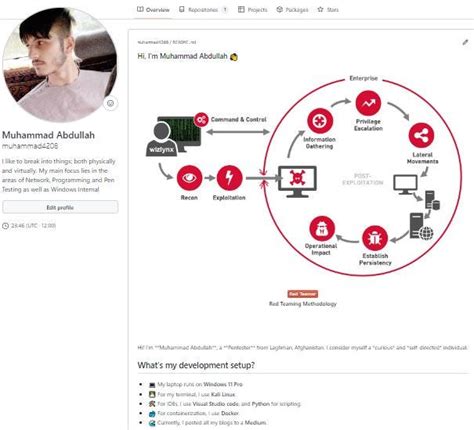Click the Establish Persistency bug icon
474x430 pixels.
(x=375, y=238)
